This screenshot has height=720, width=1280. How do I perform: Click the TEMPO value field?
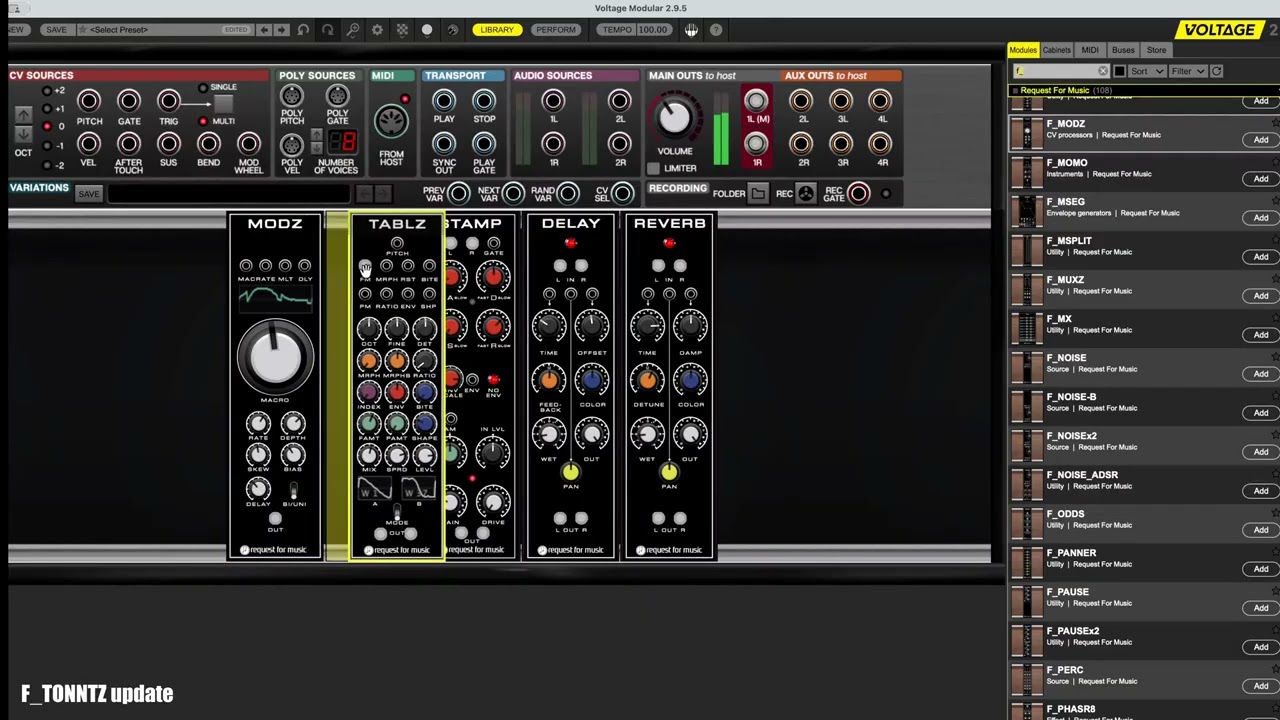(x=653, y=30)
